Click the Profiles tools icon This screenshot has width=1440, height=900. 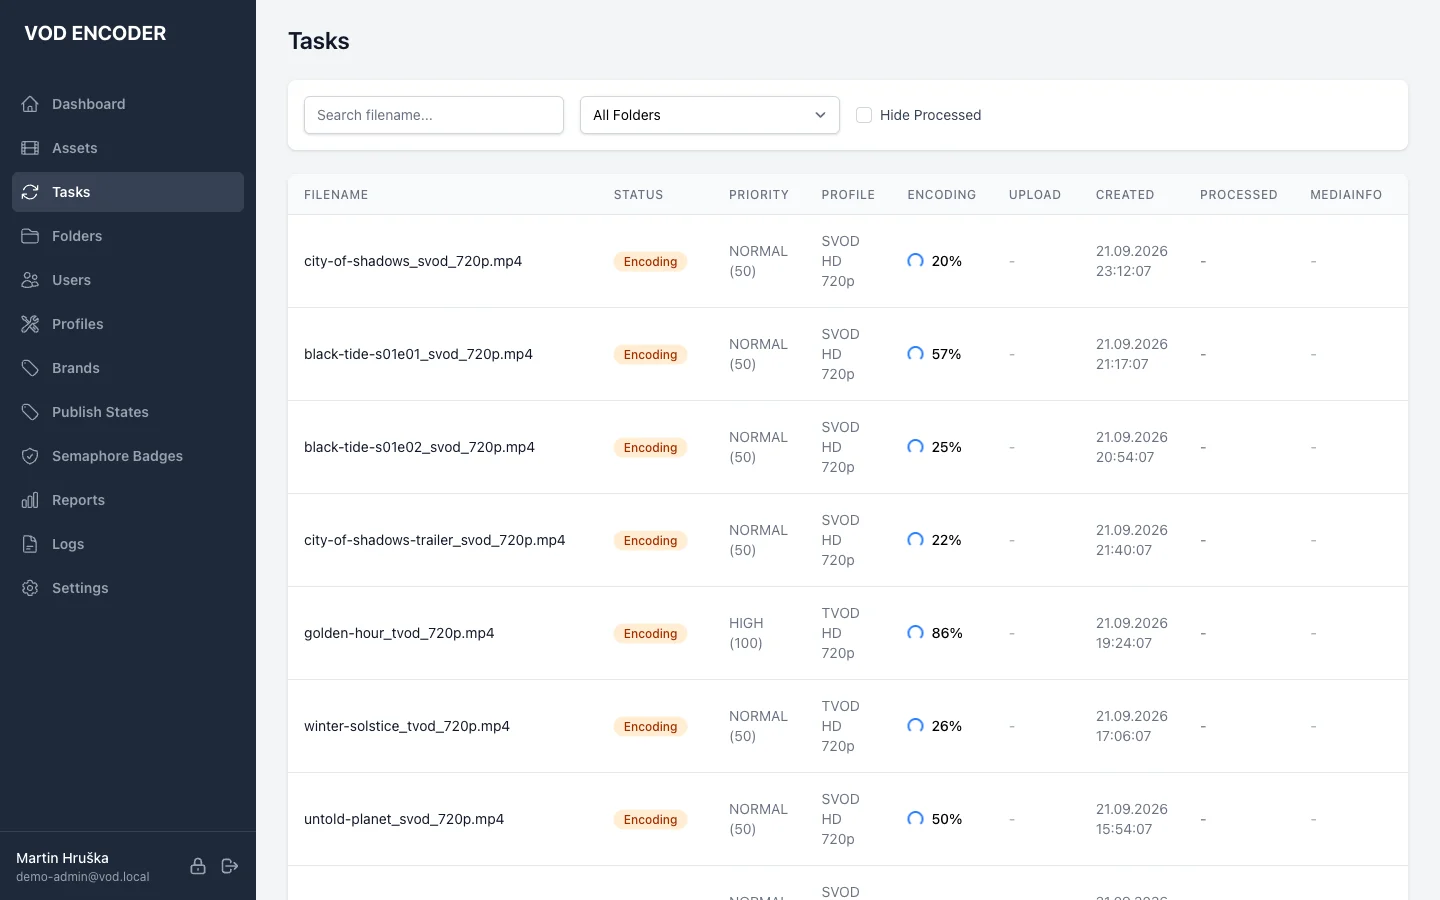30,324
